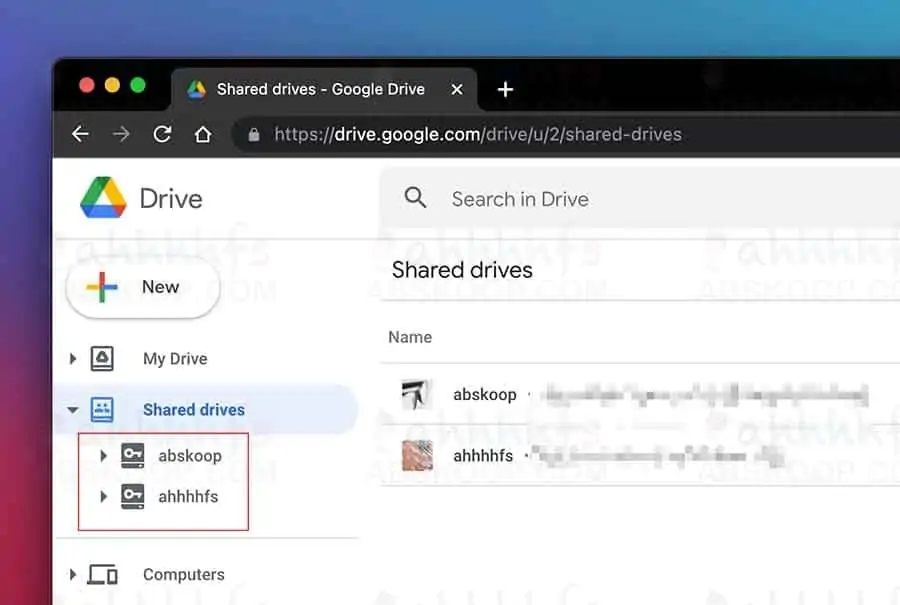Select the ahhhhfs shared drive key icon
The image size is (900, 605).
point(131,496)
